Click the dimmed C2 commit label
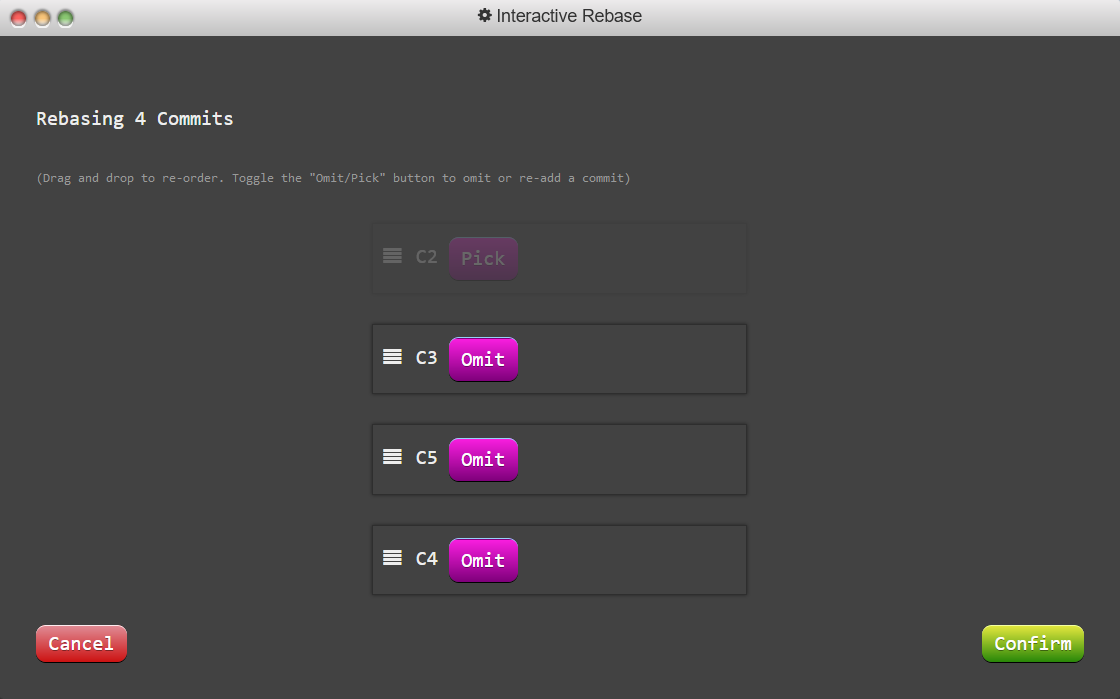 pos(426,257)
